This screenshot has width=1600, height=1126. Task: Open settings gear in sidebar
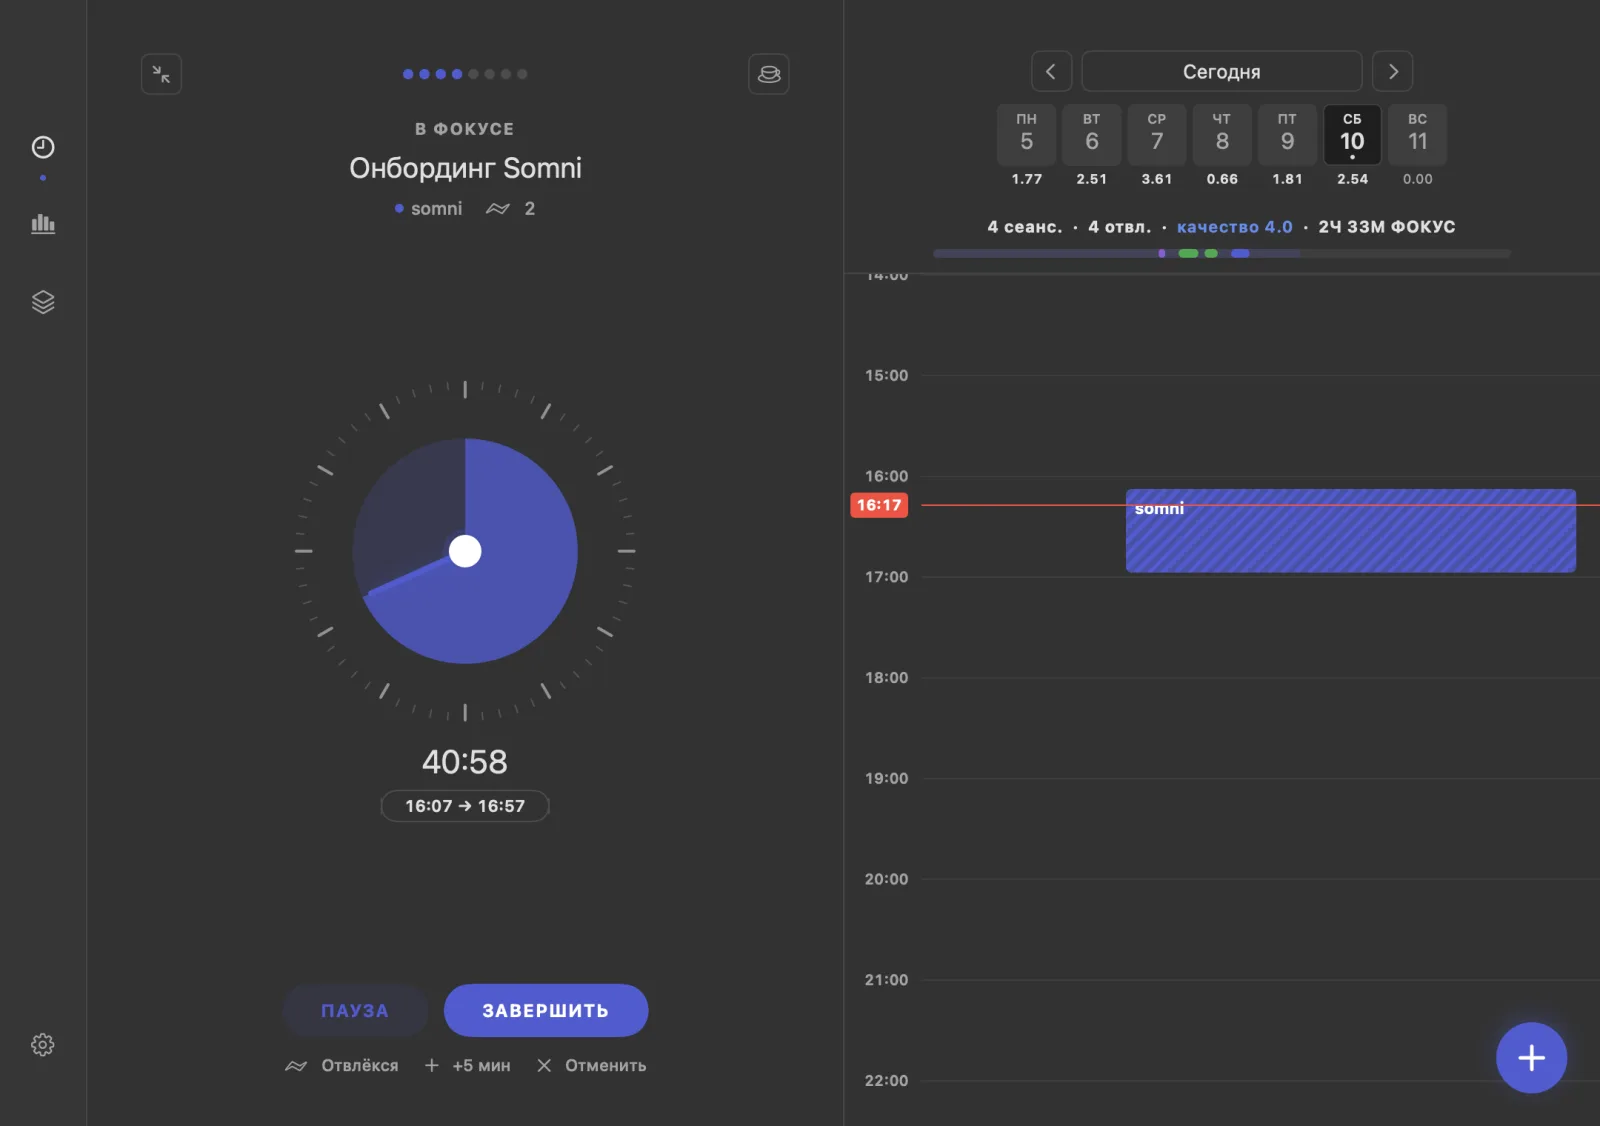coord(43,1045)
